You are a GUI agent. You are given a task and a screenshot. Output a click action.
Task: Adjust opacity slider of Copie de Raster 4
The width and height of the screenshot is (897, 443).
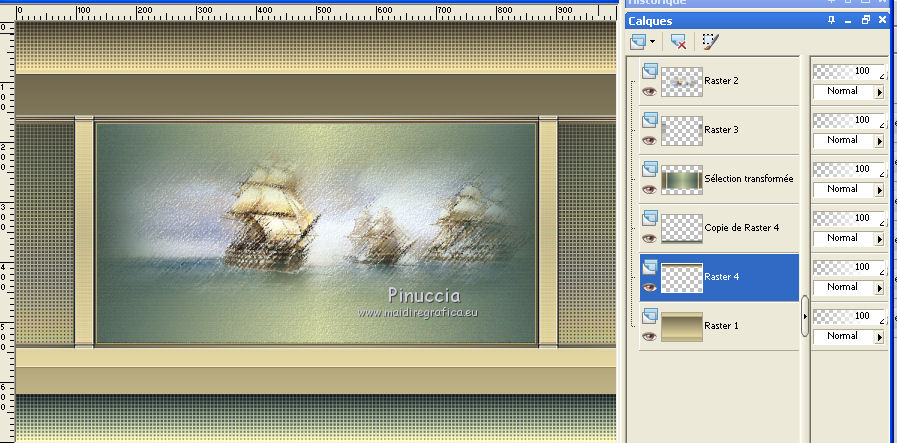click(x=849, y=218)
